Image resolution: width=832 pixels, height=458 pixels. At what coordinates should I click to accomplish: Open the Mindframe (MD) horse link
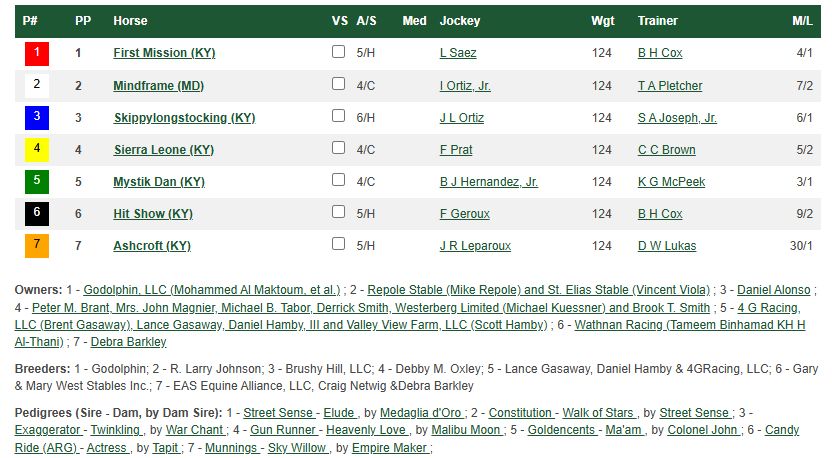159,85
